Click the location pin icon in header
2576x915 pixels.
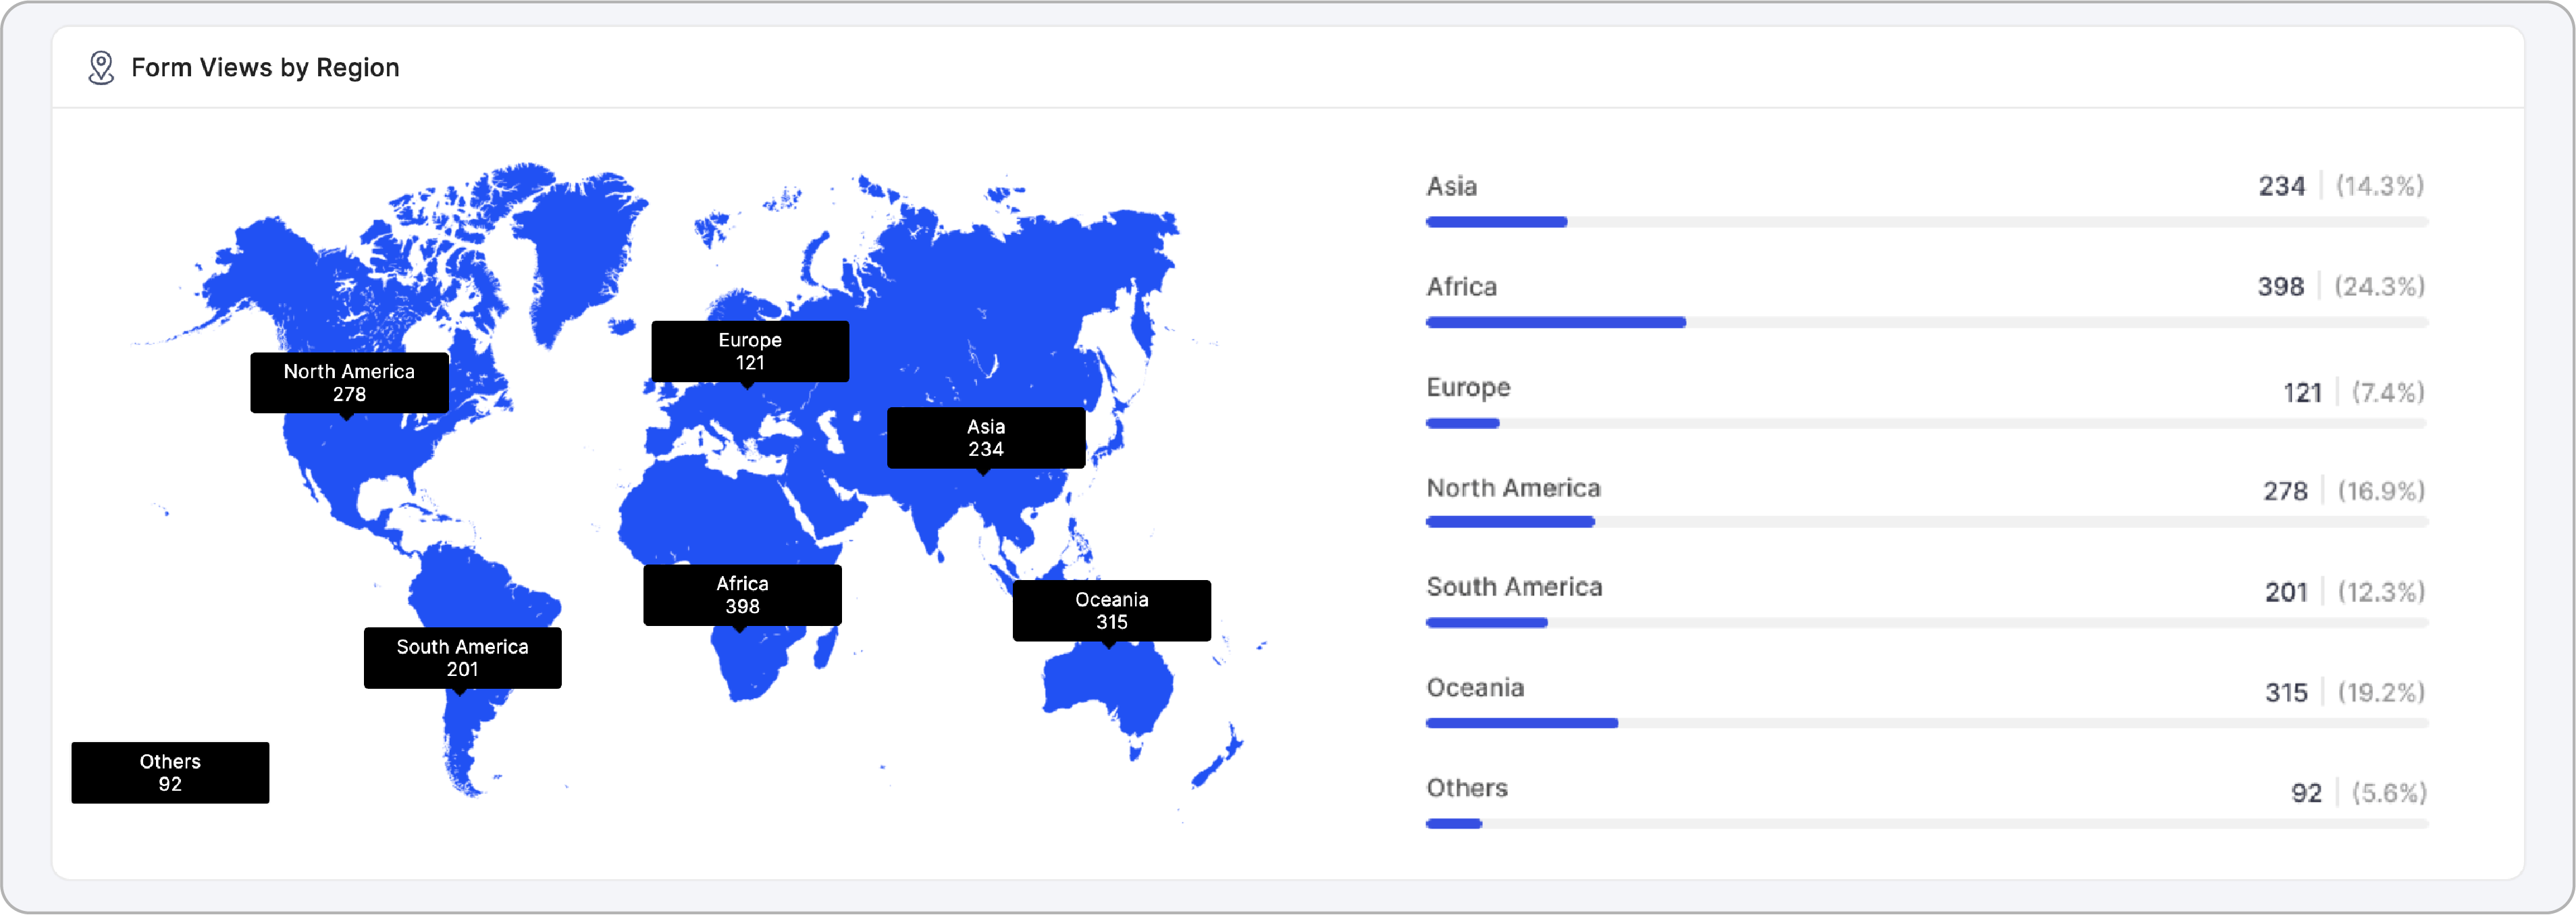click(x=101, y=68)
